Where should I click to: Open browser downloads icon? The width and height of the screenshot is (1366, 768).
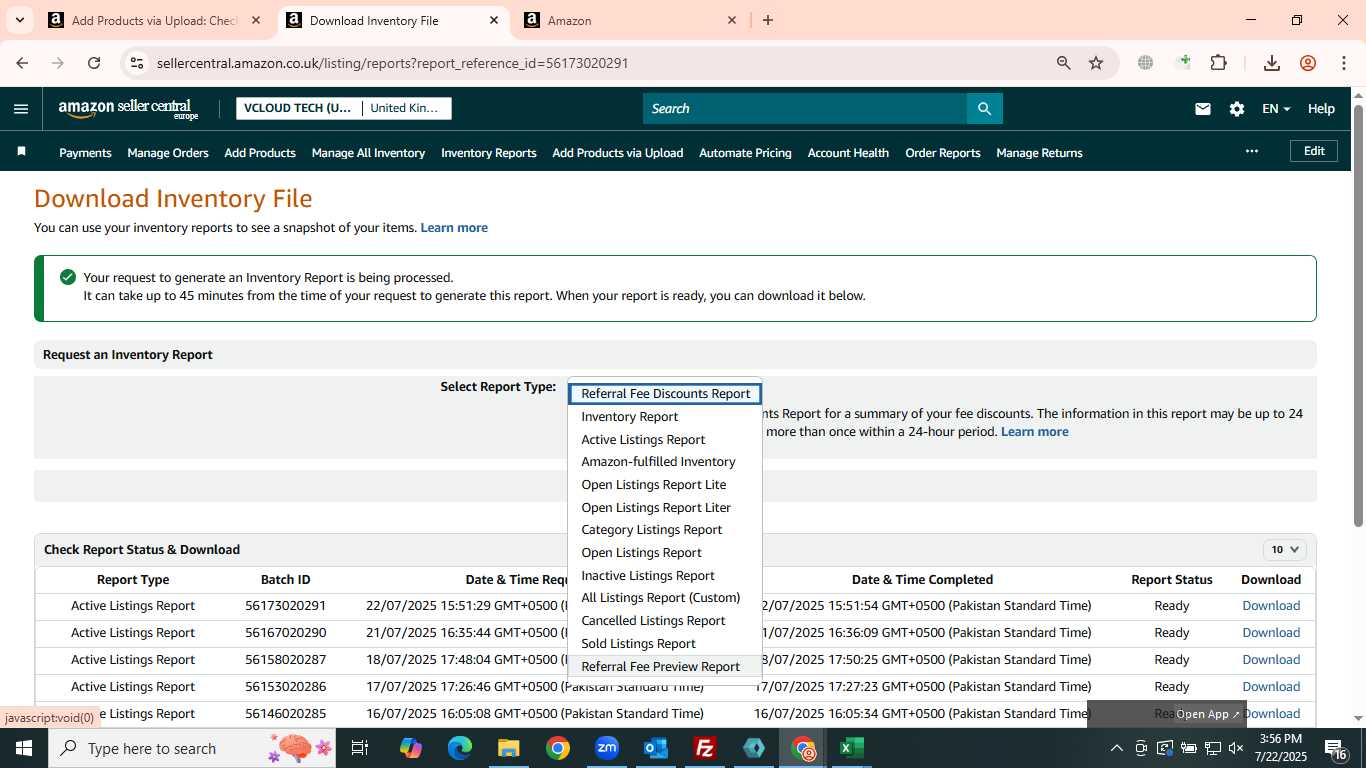1272,63
